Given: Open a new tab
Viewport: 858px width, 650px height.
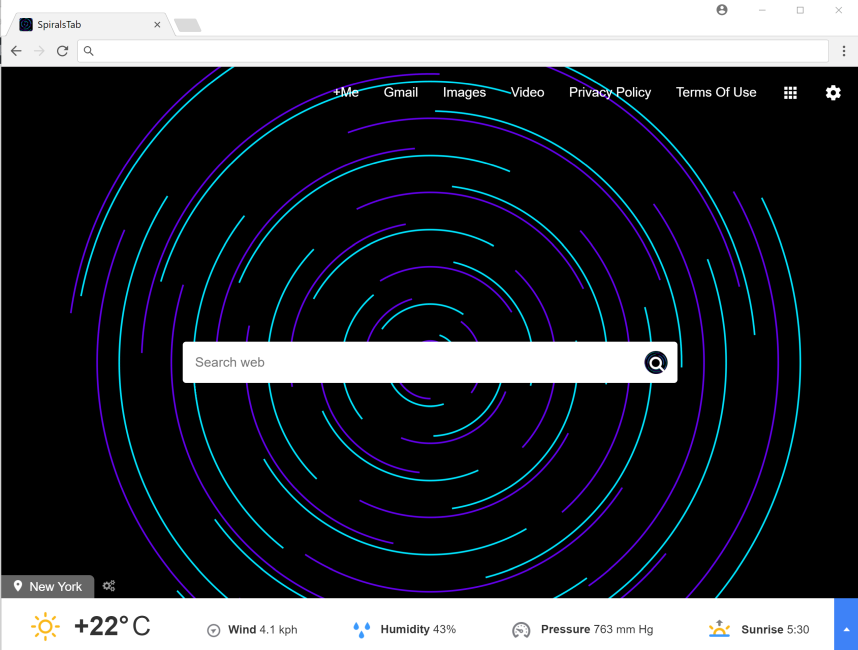Looking at the screenshot, I should click(x=188, y=25).
